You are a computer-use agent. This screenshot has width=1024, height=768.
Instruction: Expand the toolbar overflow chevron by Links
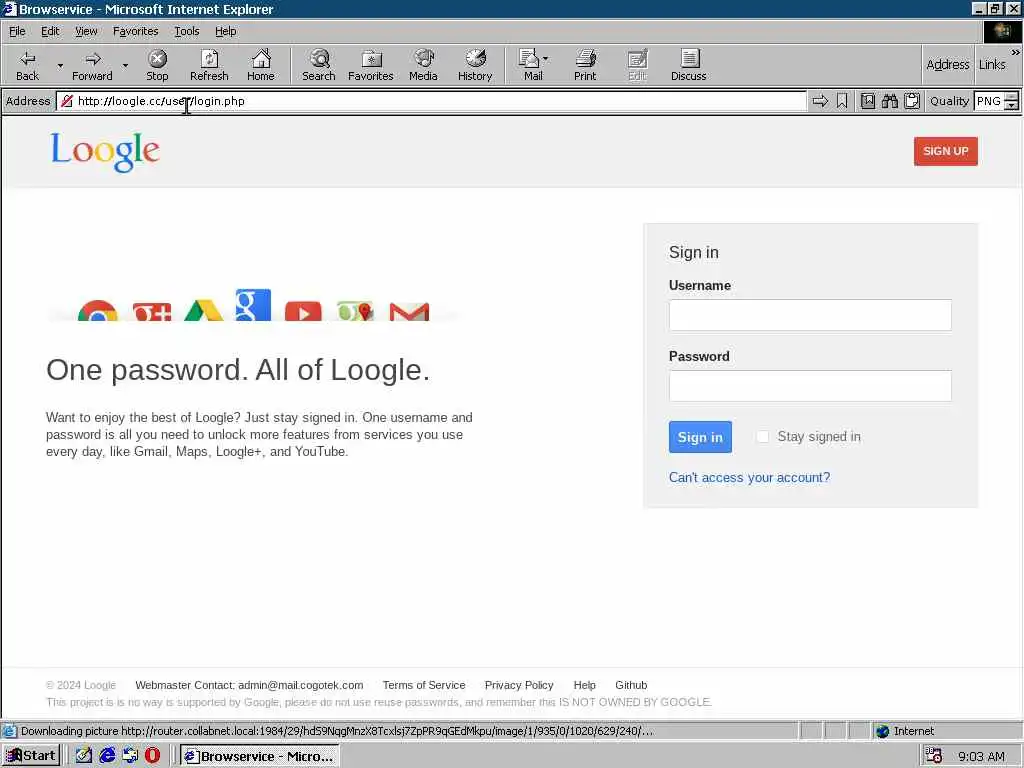pos(1016,52)
